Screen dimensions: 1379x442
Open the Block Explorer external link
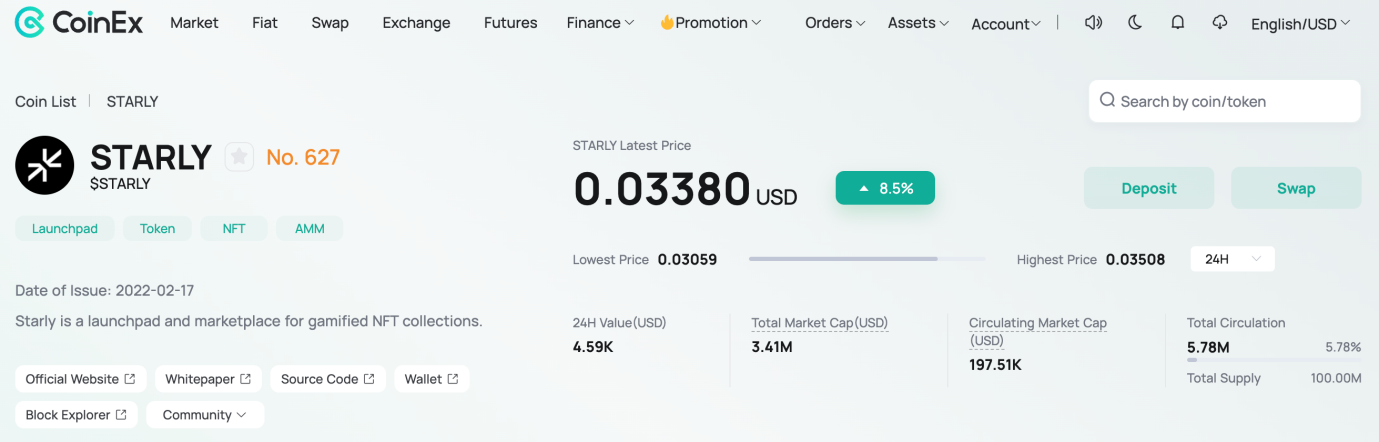pos(76,415)
